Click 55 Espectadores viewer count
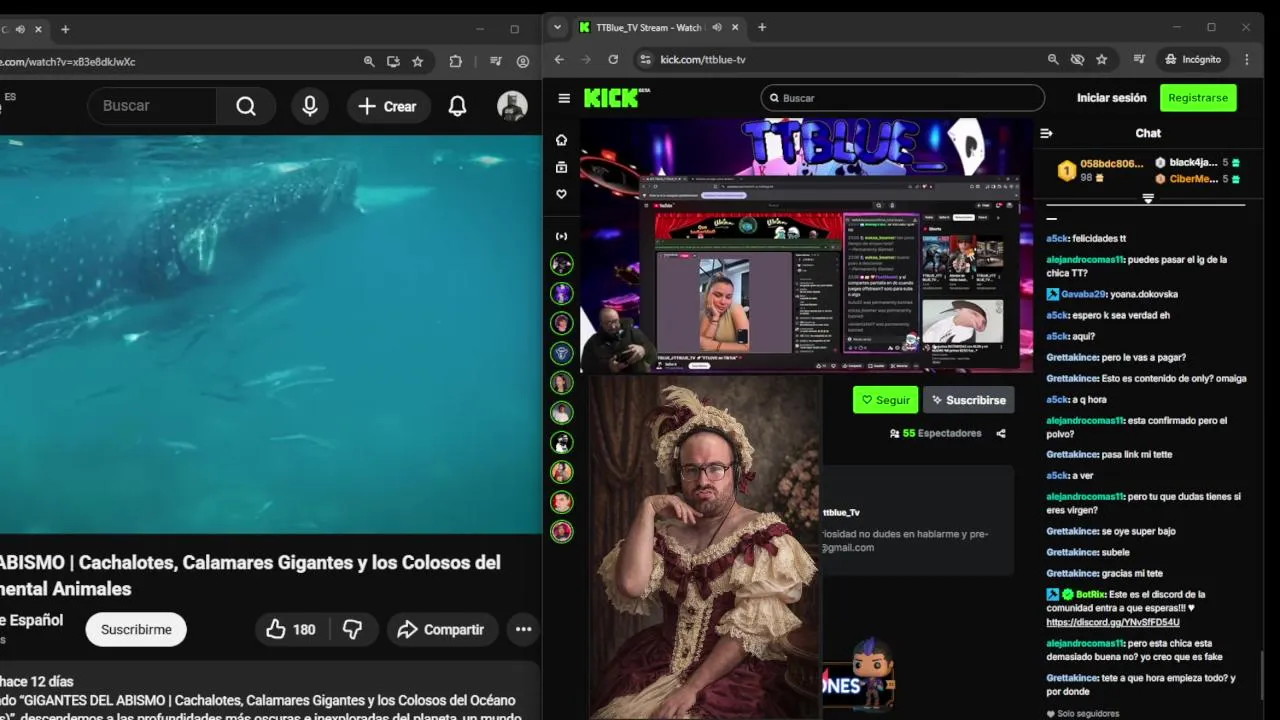This screenshot has height=720, width=1280. click(935, 433)
